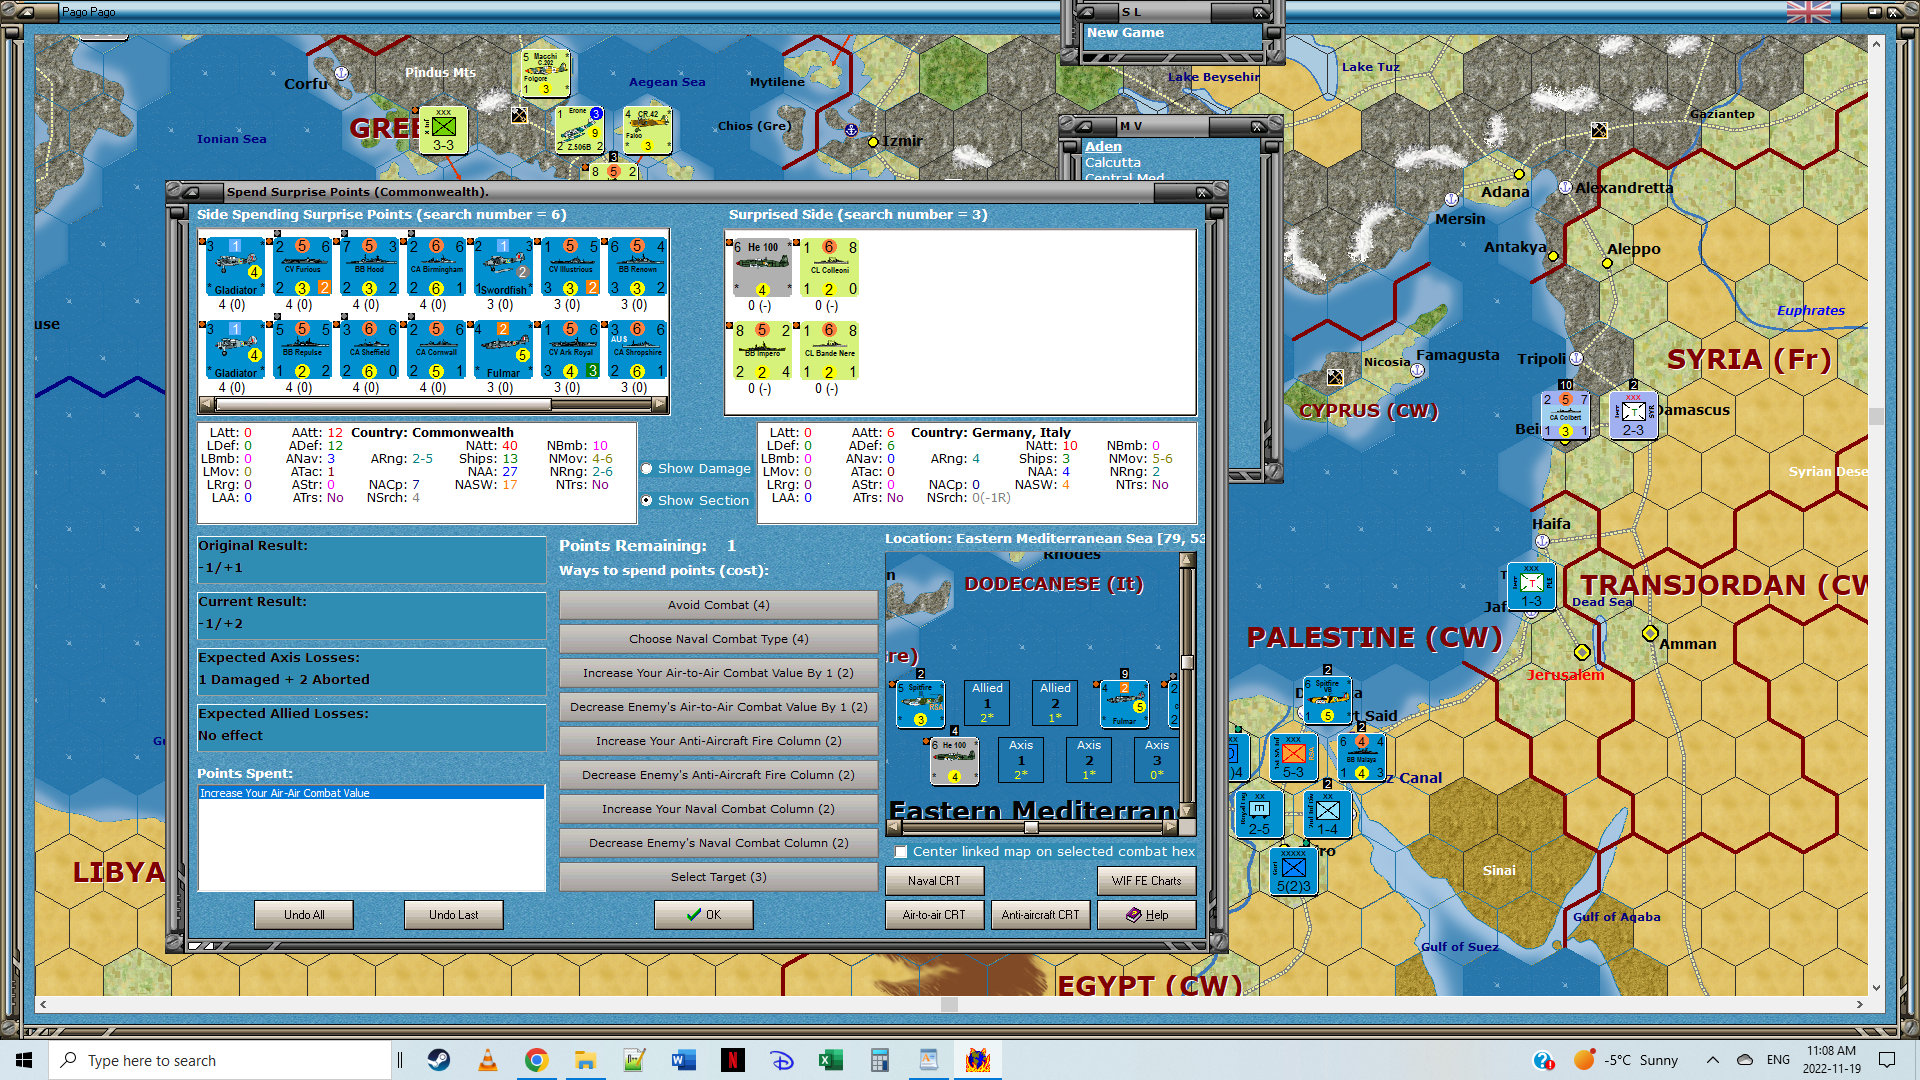The width and height of the screenshot is (1920, 1080).
Task: Click the He 100 aircraft counter
Action: (762, 267)
